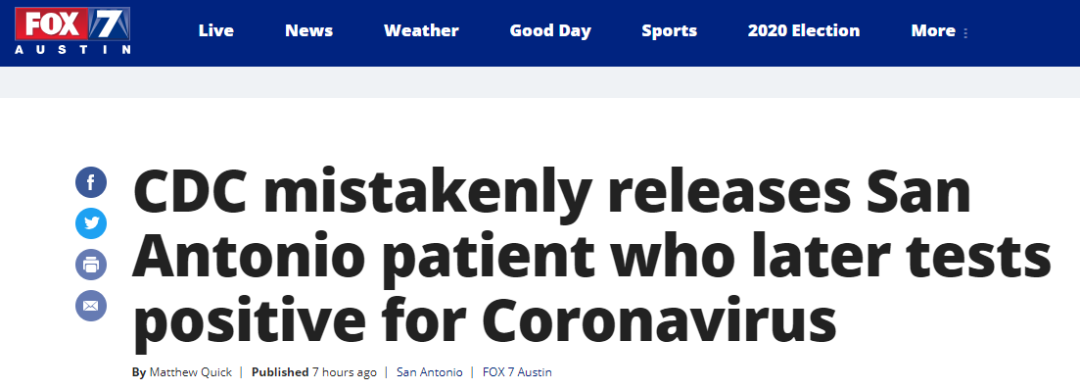This screenshot has height=390, width=1080.
Task: Select Good Day in the navigation bar
Action: point(550,32)
